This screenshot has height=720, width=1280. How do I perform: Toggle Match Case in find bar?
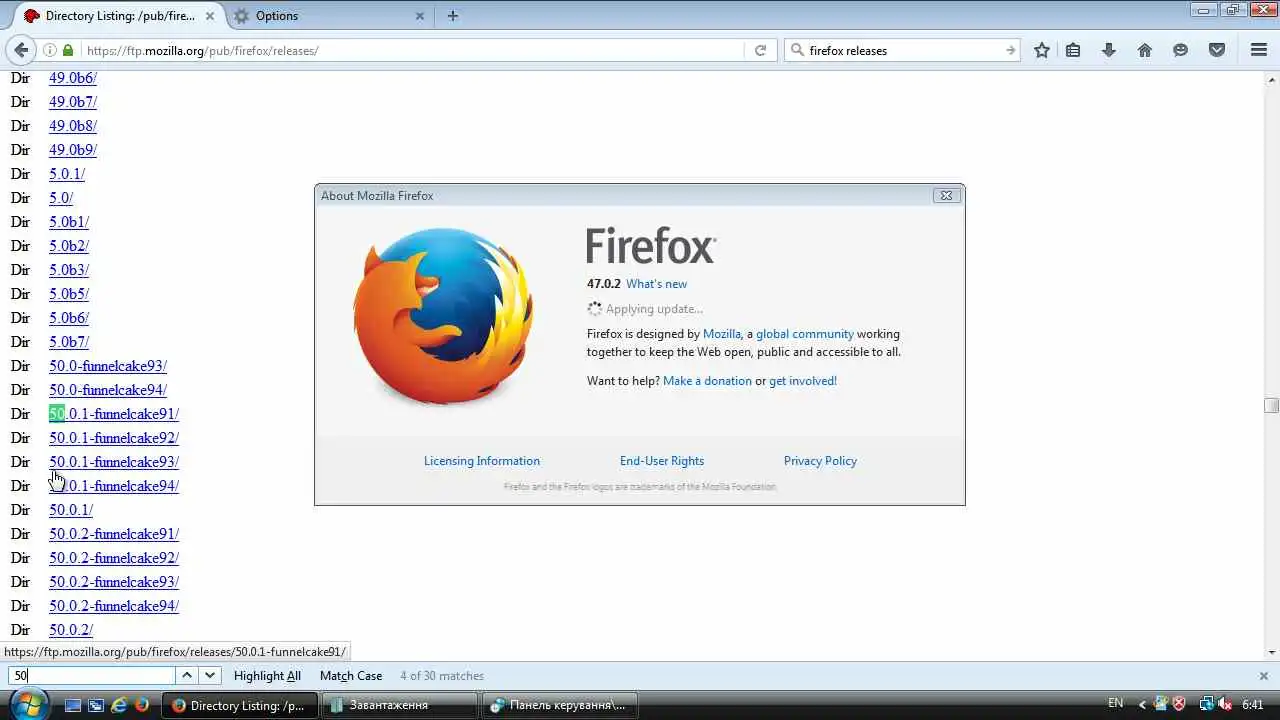tap(351, 676)
